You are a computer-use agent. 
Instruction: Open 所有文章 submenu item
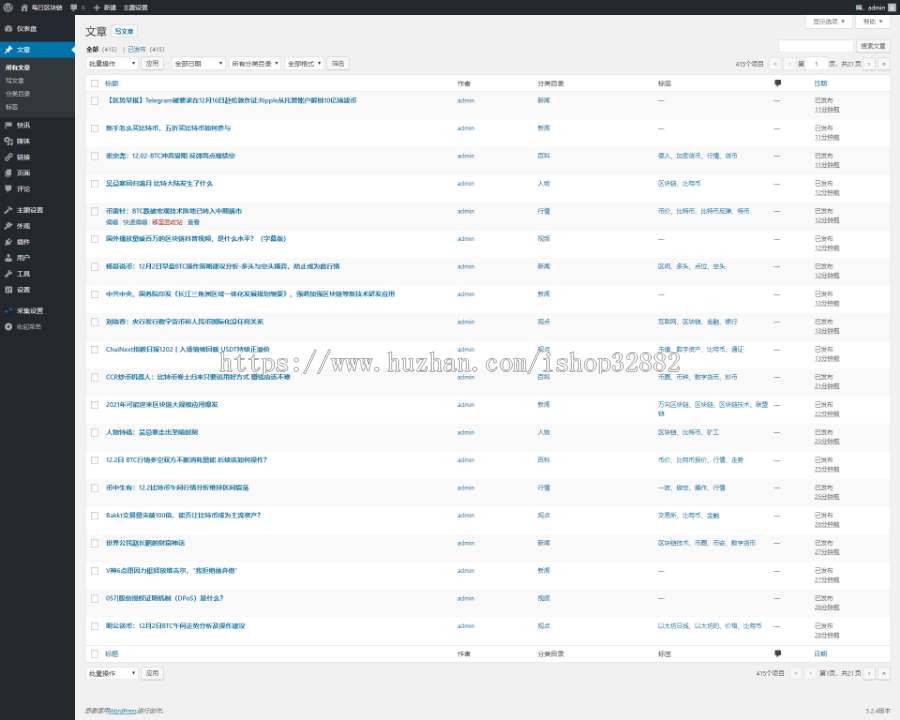(x=18, y=68)
